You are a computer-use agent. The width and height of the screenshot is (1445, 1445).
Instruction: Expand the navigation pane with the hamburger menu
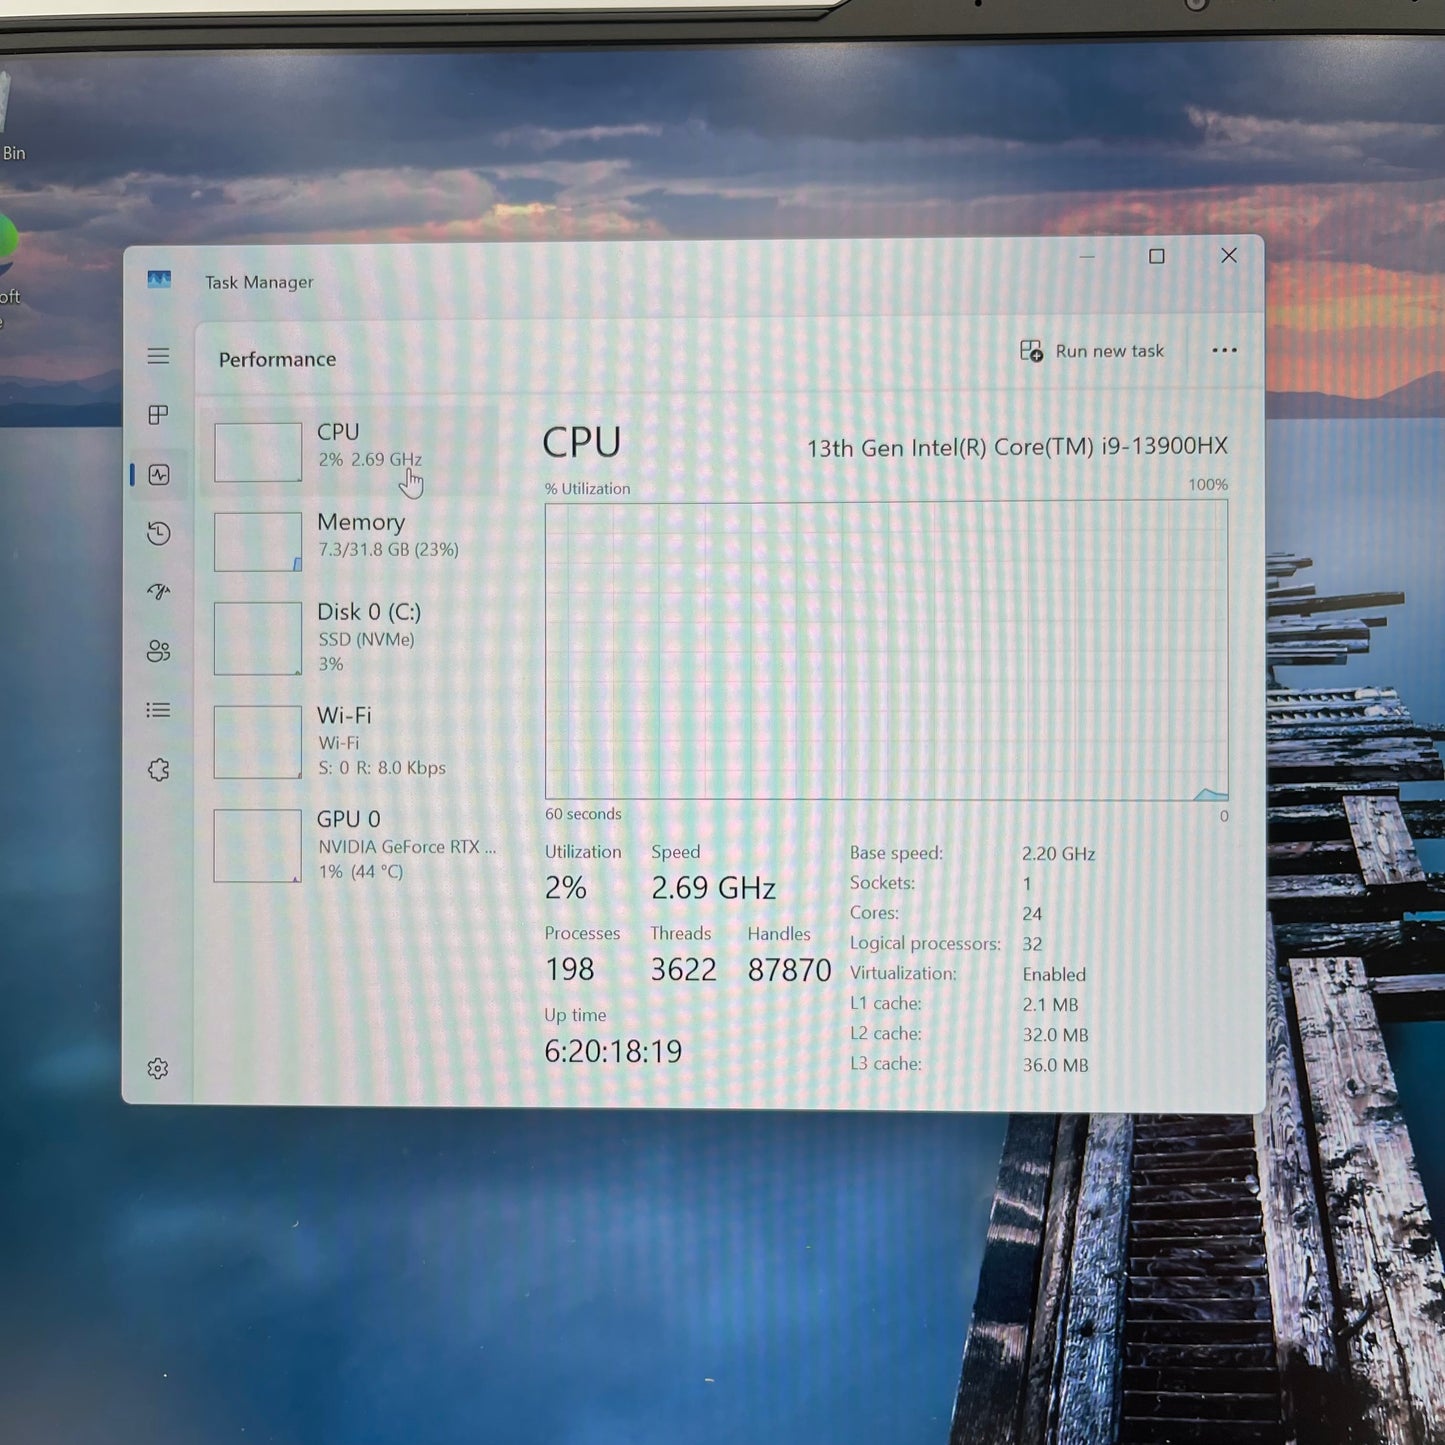158,356
